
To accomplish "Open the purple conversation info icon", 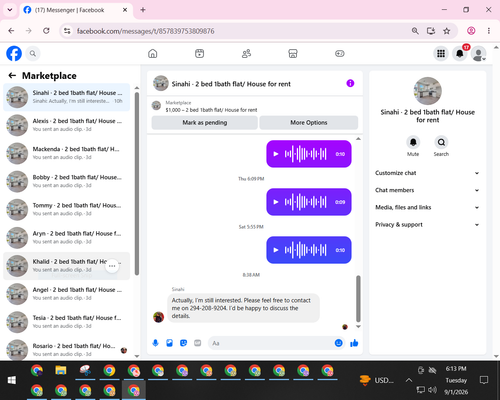I will click(350, 83).
